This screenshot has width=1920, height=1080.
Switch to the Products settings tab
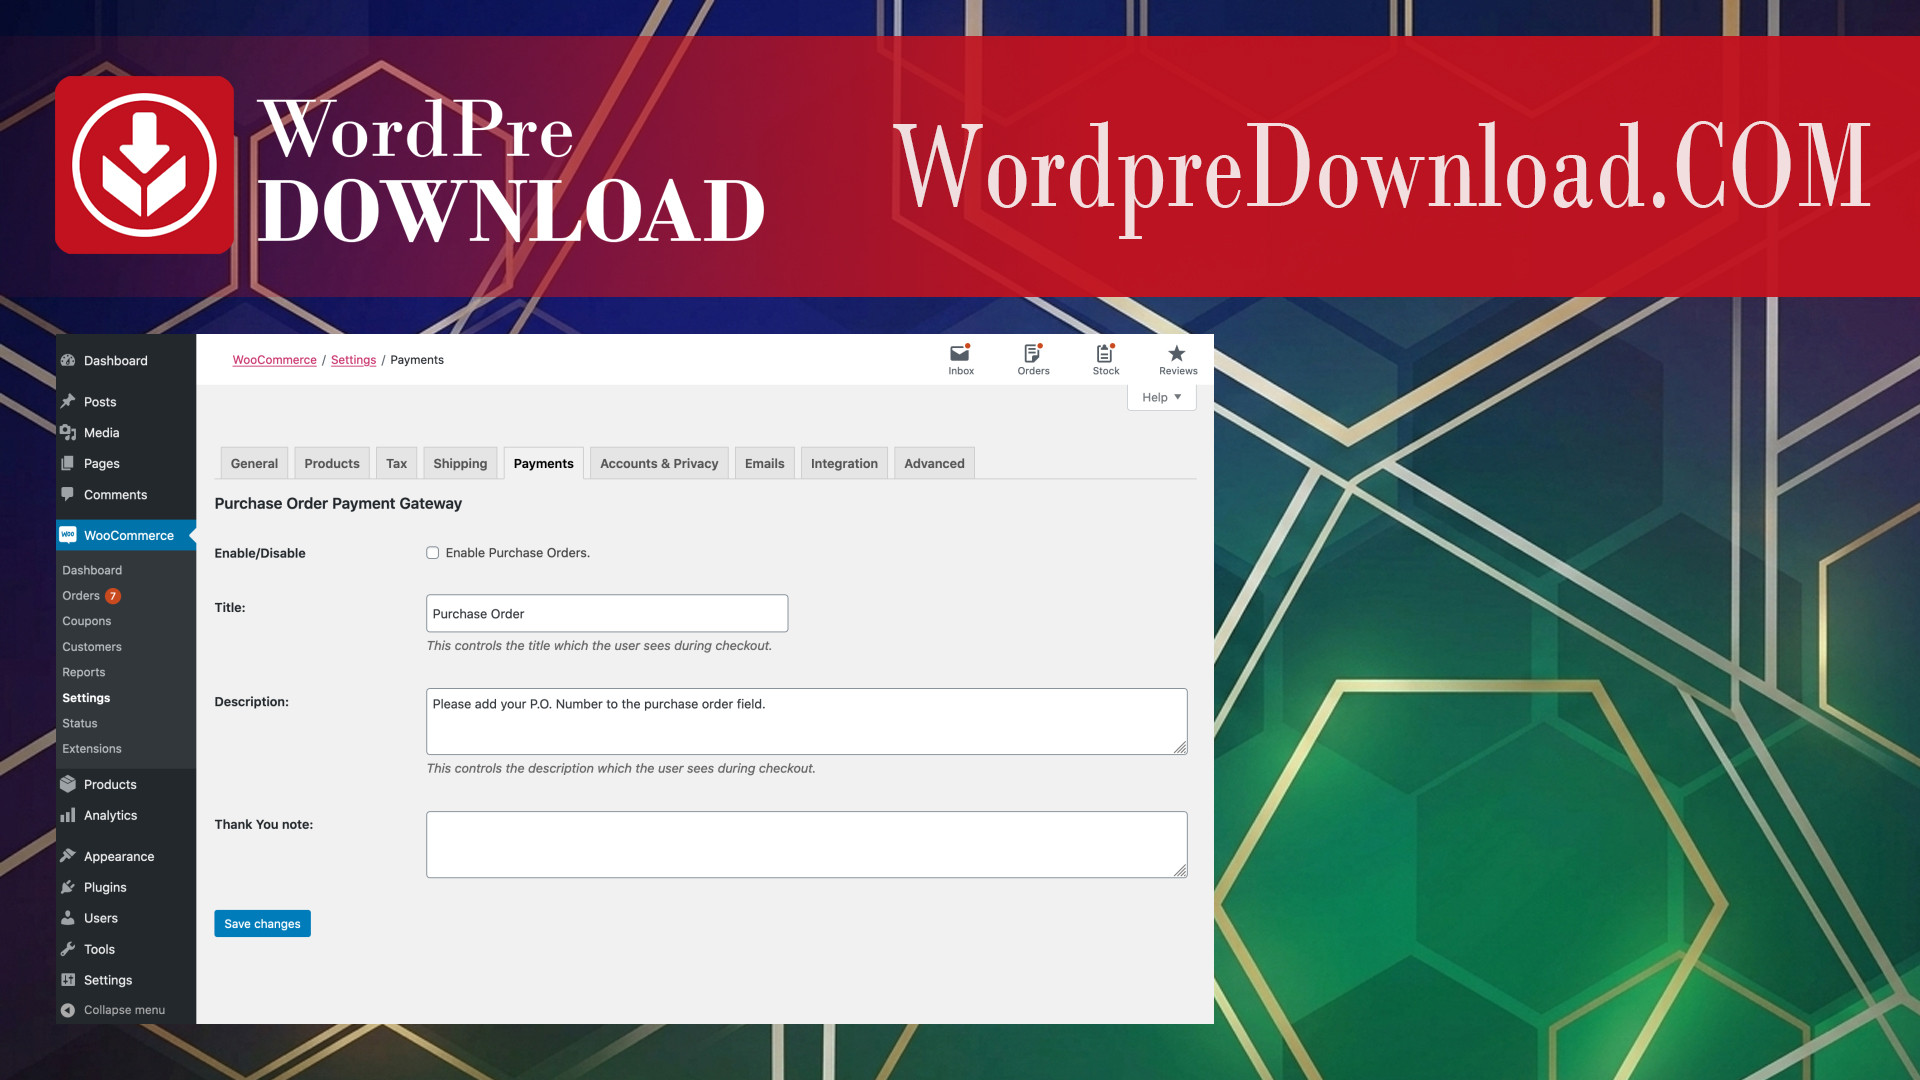(x=332, y=463)
